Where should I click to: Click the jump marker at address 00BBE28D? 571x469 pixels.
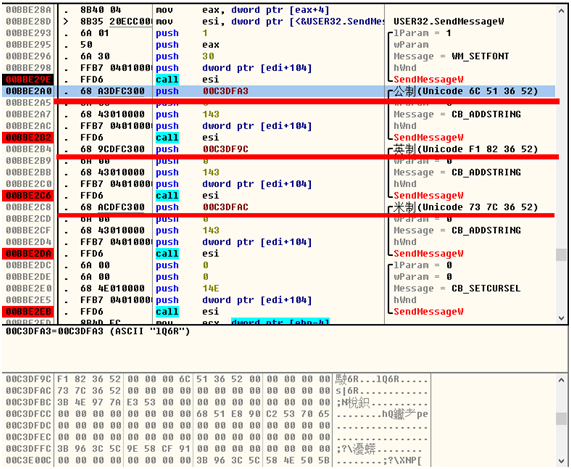[66, 22]
